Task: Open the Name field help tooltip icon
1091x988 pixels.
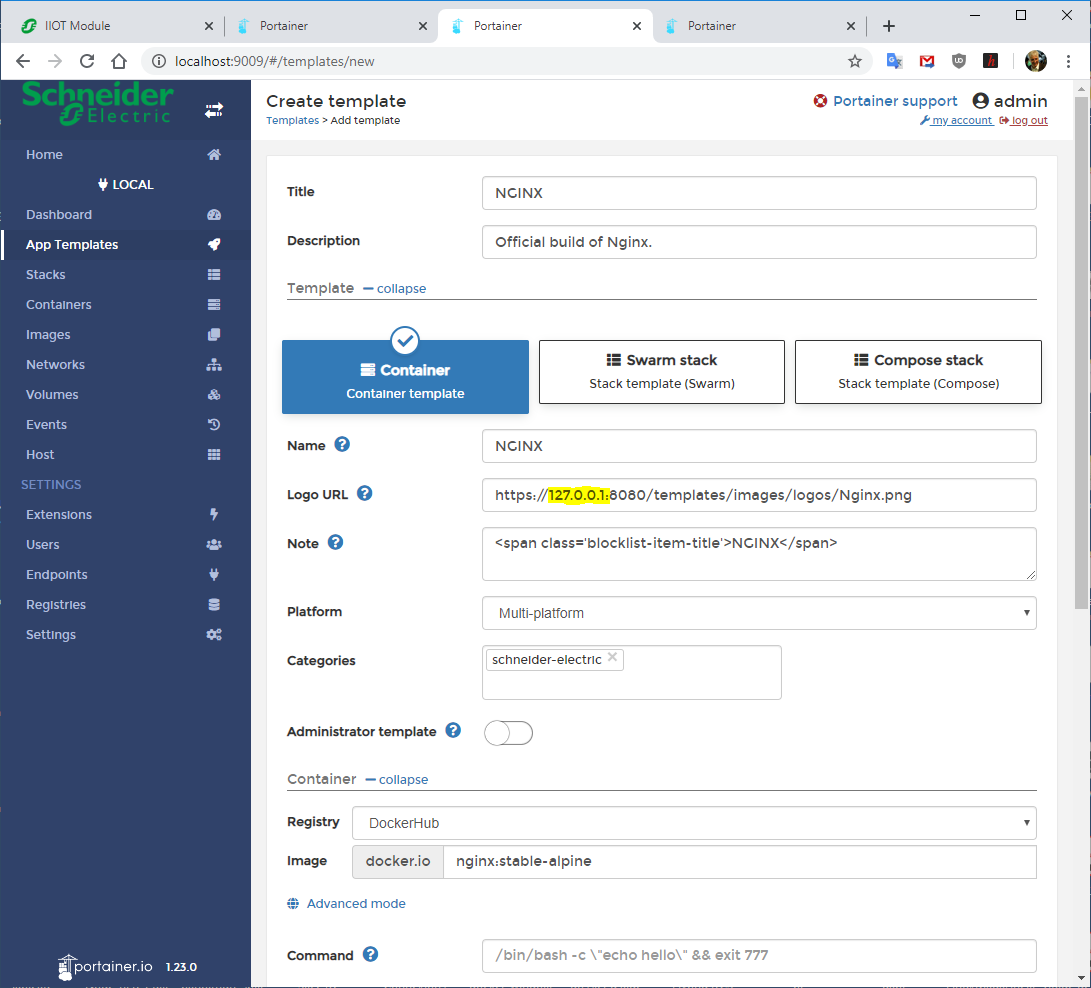Action: point(342,444)
